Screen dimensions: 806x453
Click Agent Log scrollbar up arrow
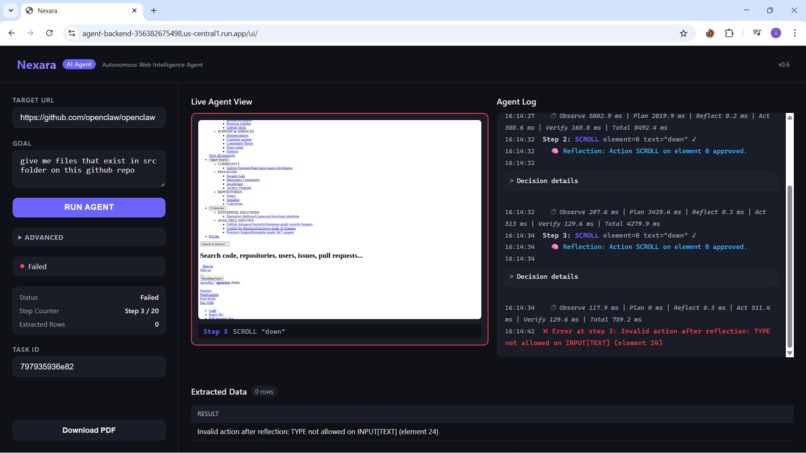coord(790,117)
